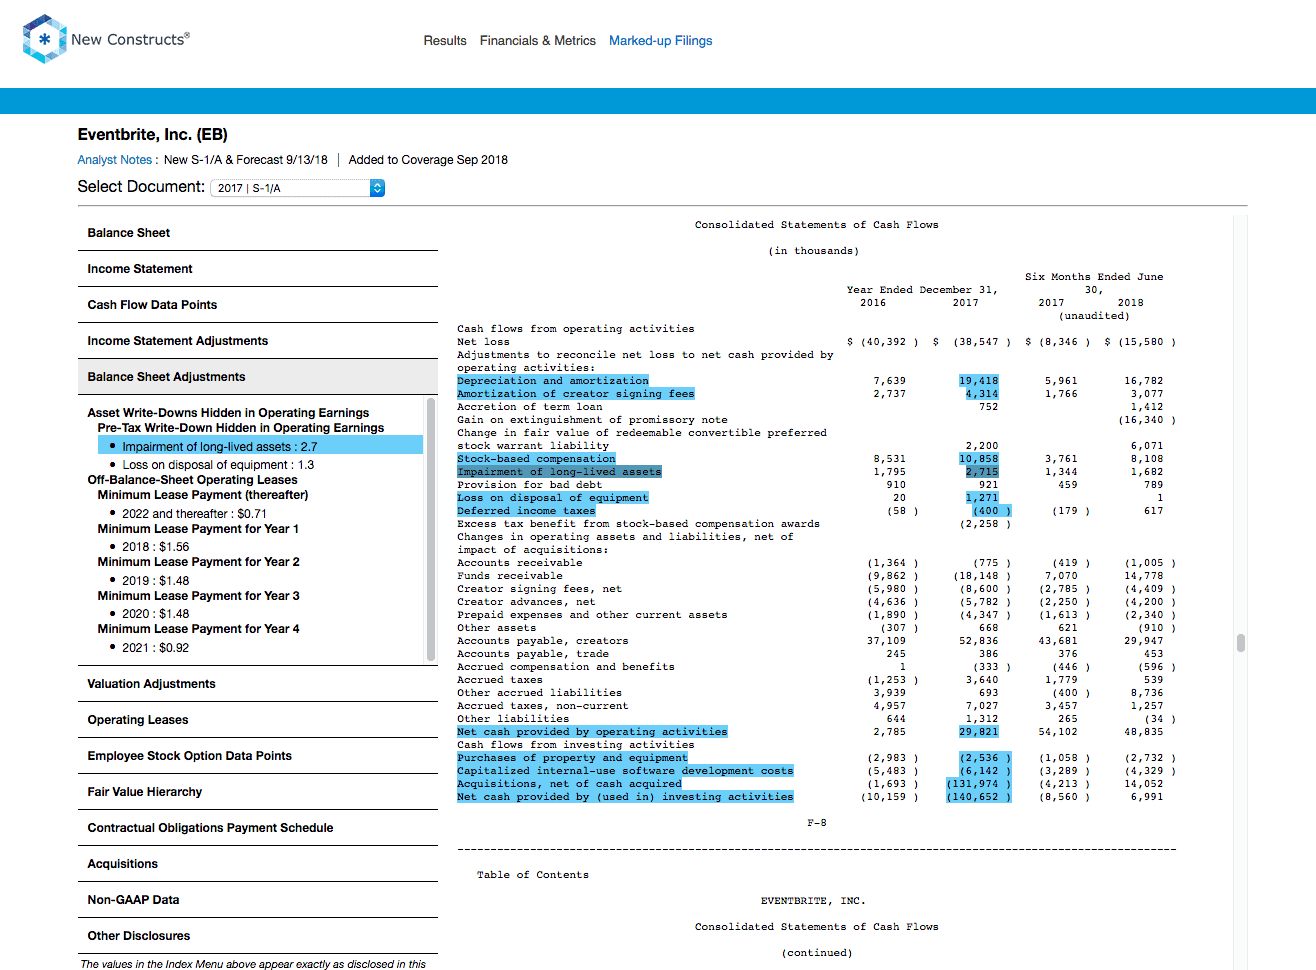The height and width of the screenshot is (970, 1316).
Task: Open the Select Document dropdown
Action: 298,188
